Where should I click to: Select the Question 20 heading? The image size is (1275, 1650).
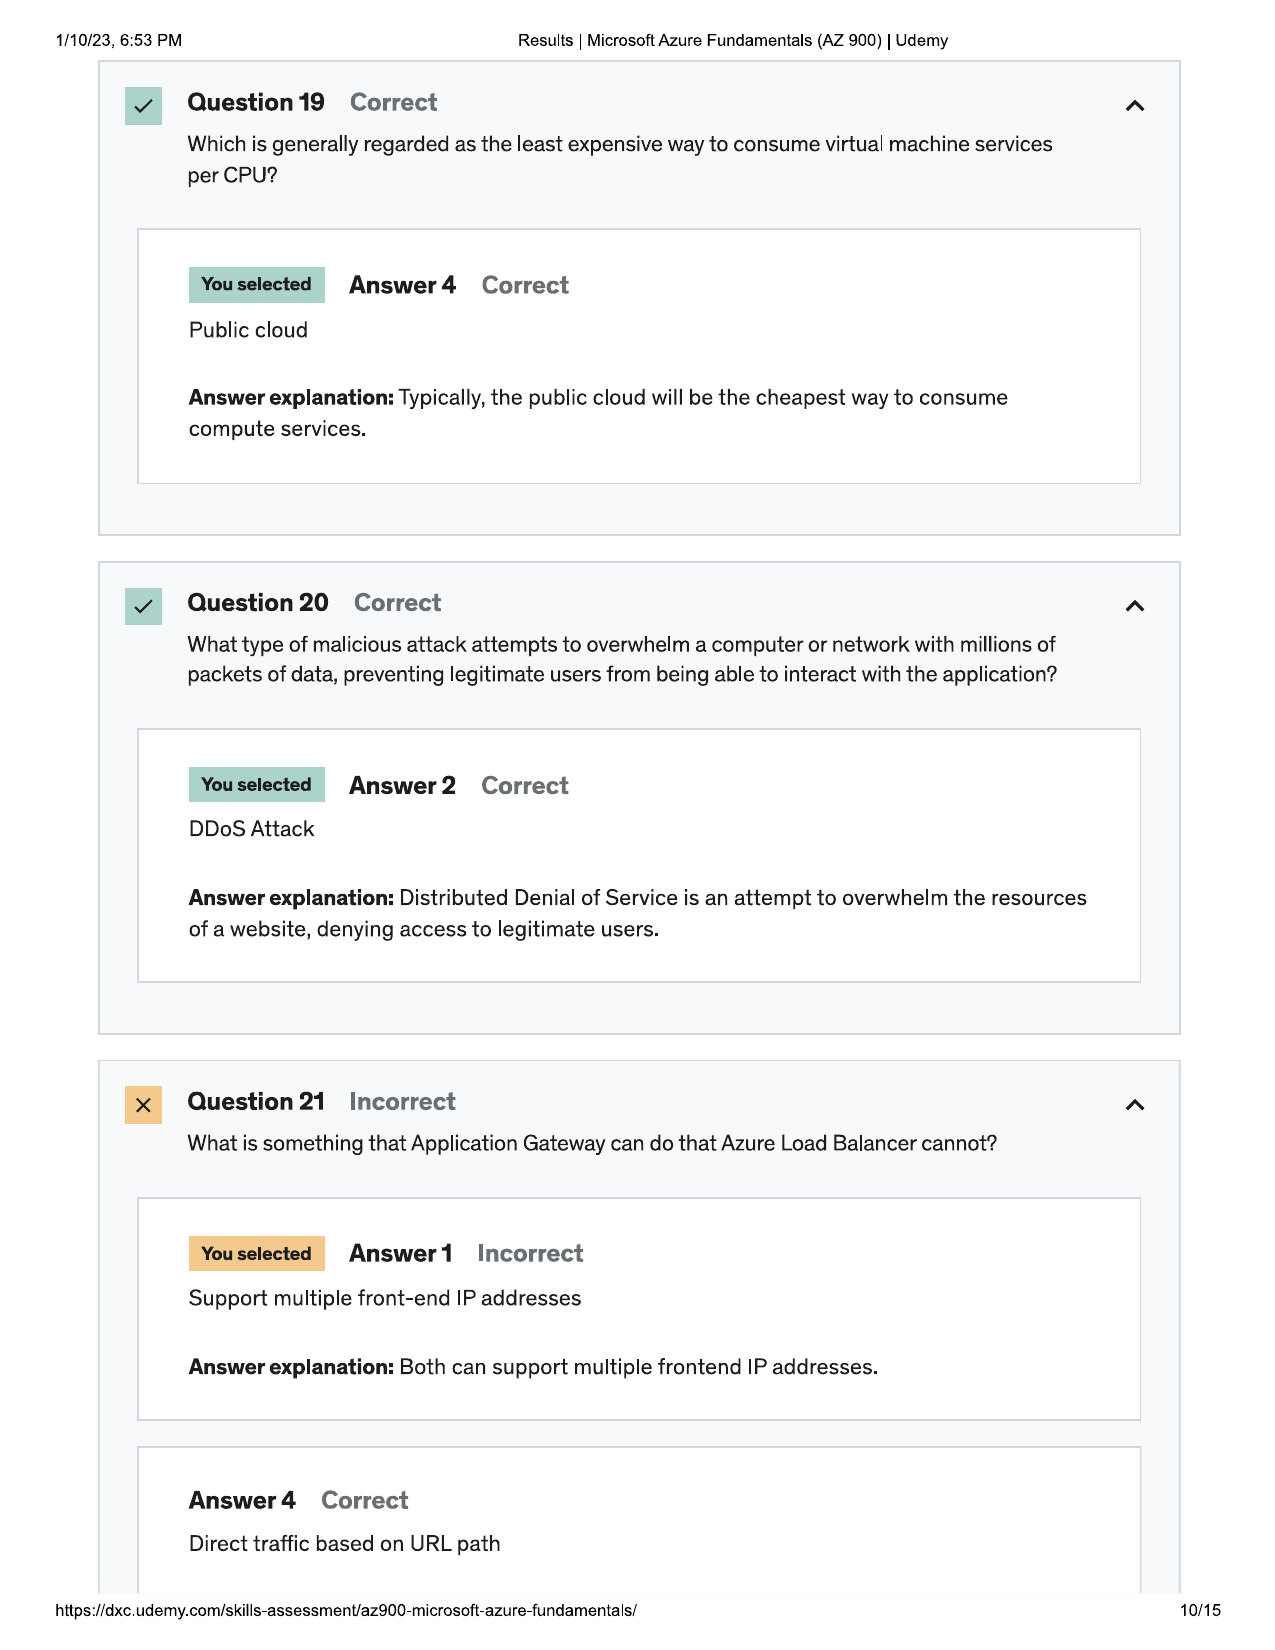tap(258, 603)
